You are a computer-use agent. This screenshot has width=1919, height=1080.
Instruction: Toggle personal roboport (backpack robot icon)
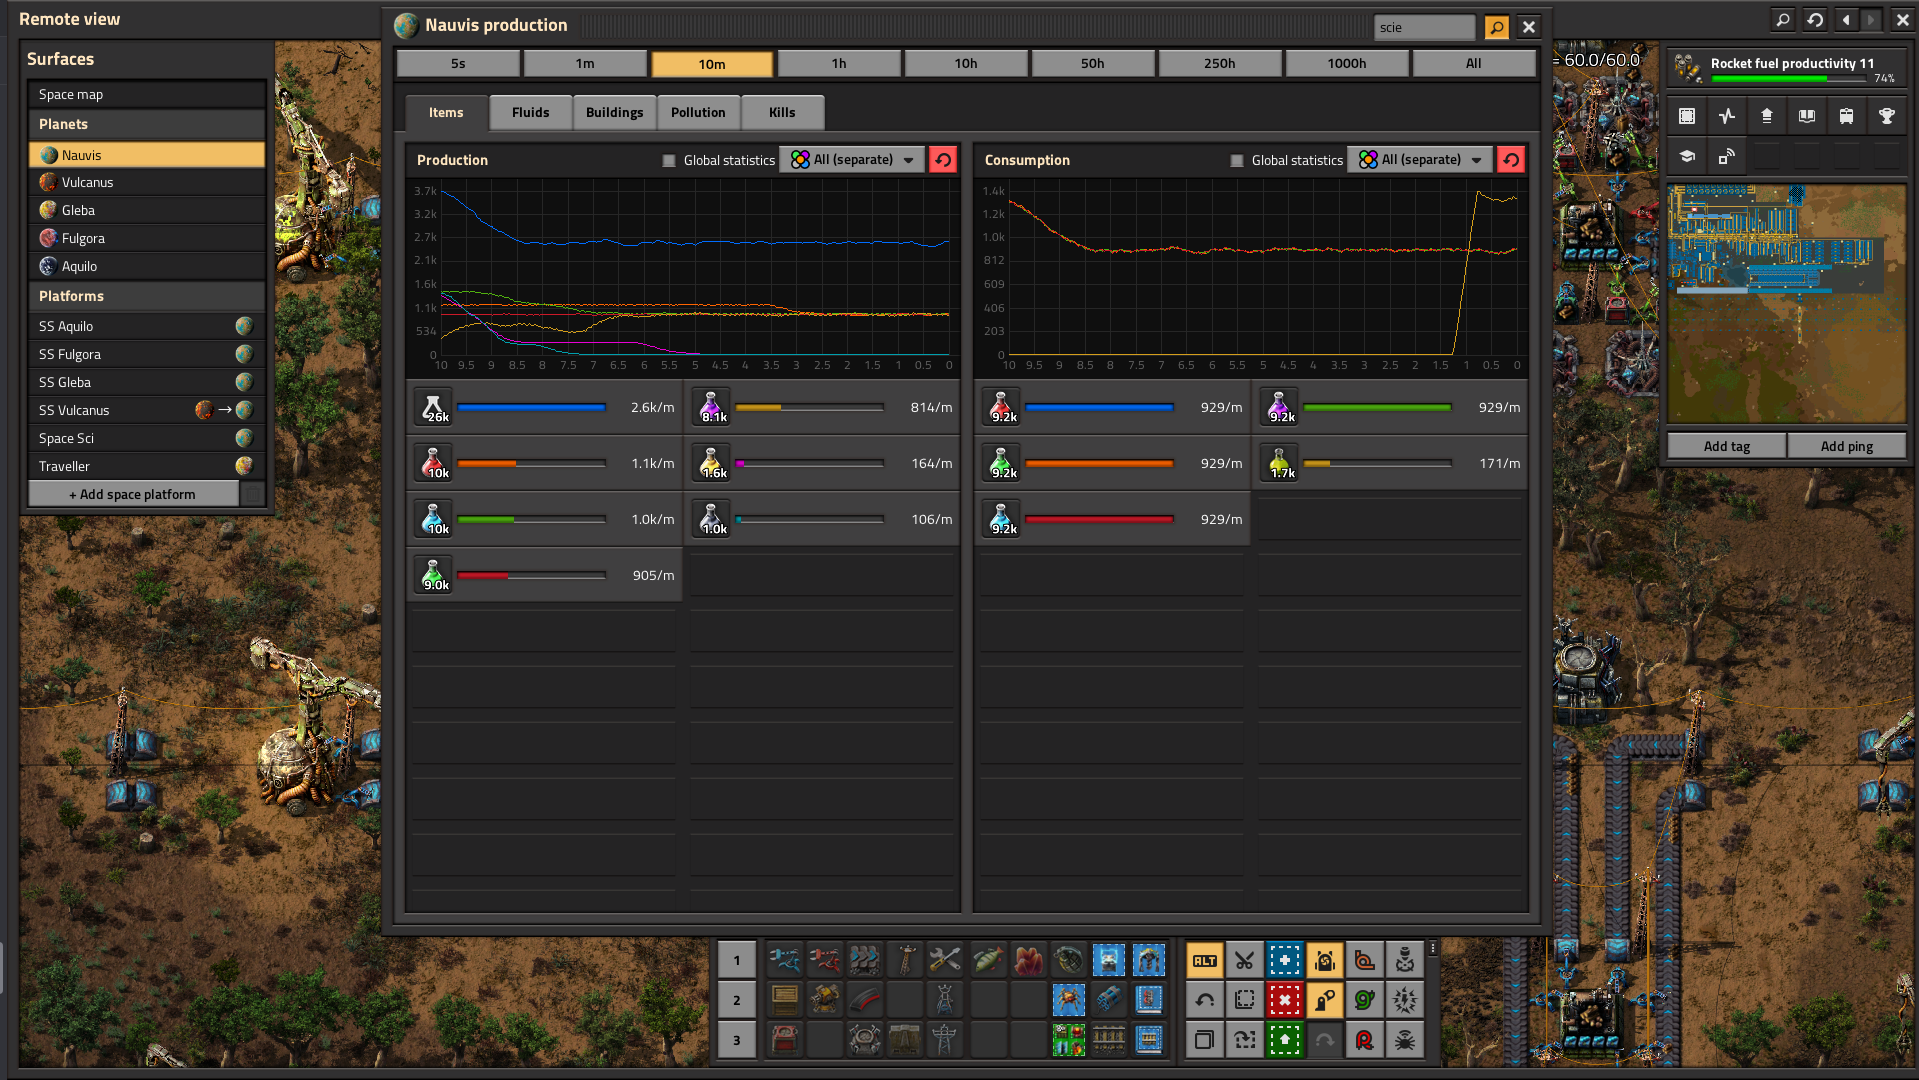1324,961
